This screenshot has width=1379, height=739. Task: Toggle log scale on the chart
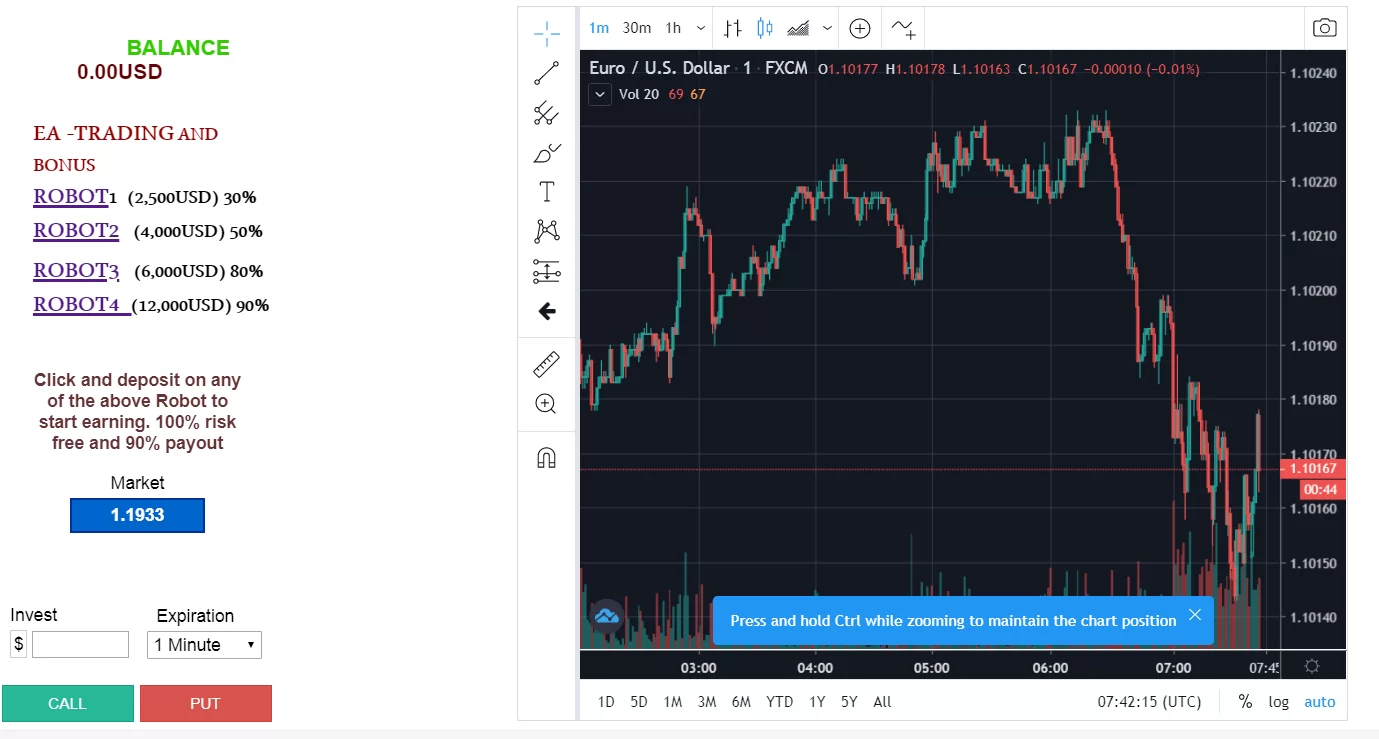pyautogui.click(x=1279, y=702)
